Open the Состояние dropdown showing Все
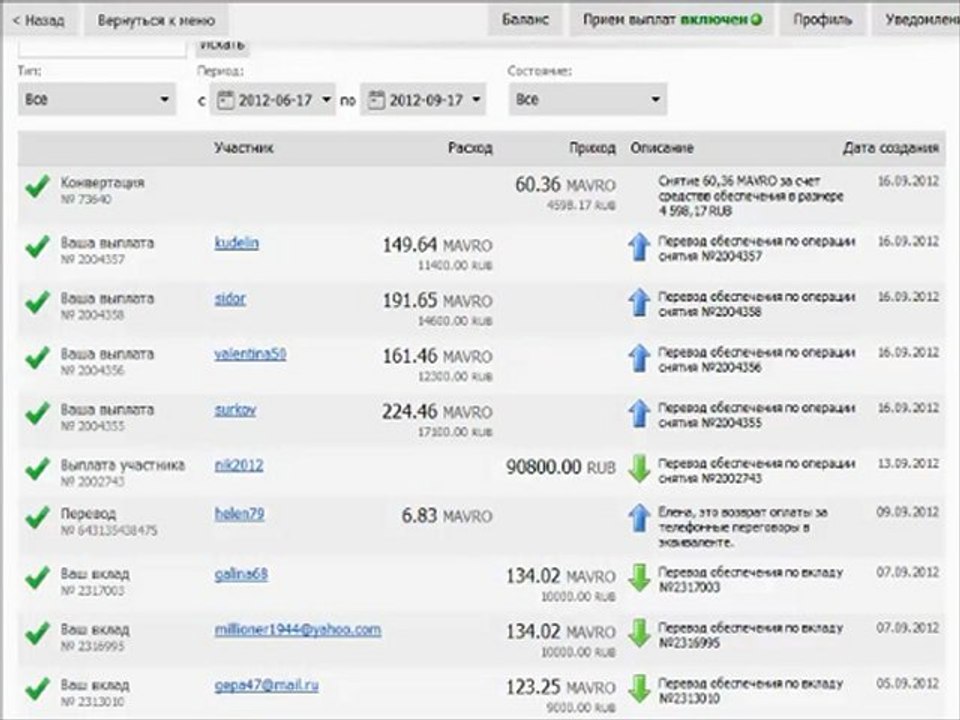The width and height of the screenshot is (960, 720). 587,99
